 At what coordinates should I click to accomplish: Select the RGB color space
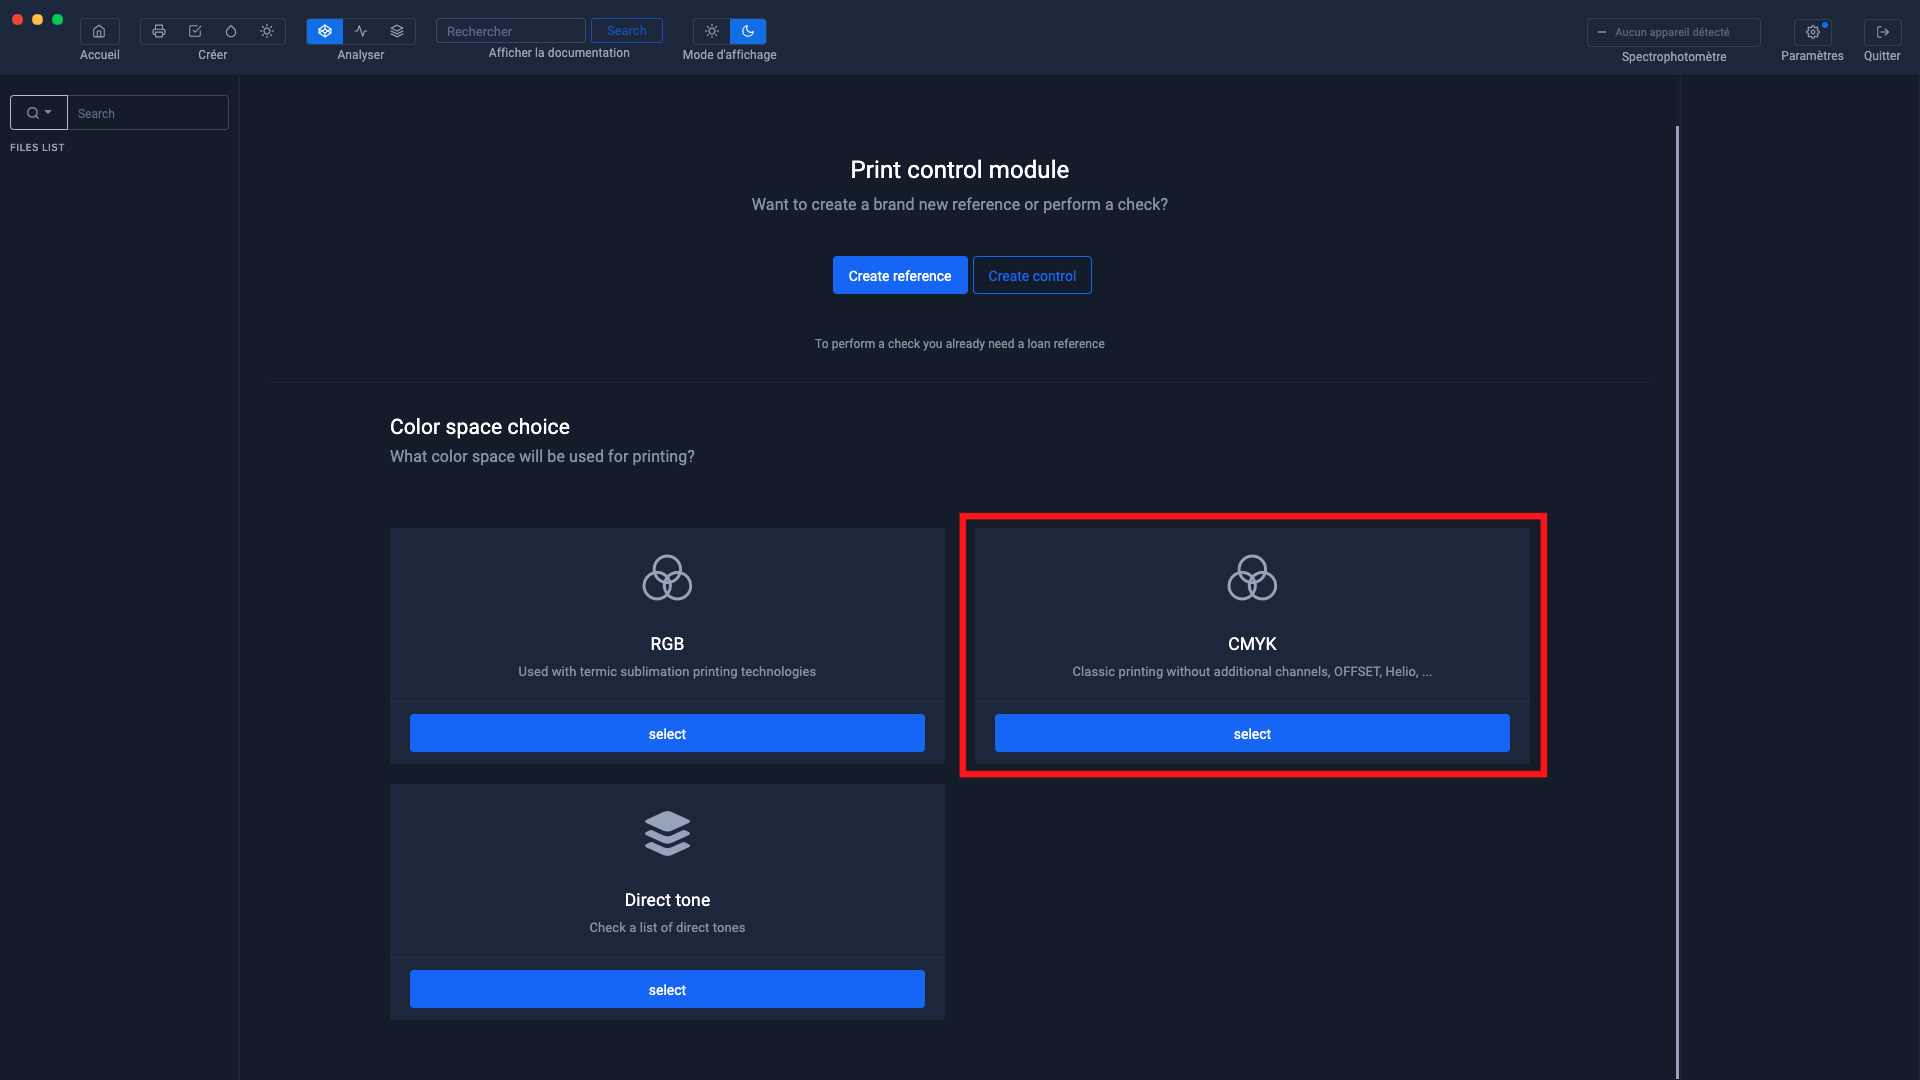[x=667, y=733]
